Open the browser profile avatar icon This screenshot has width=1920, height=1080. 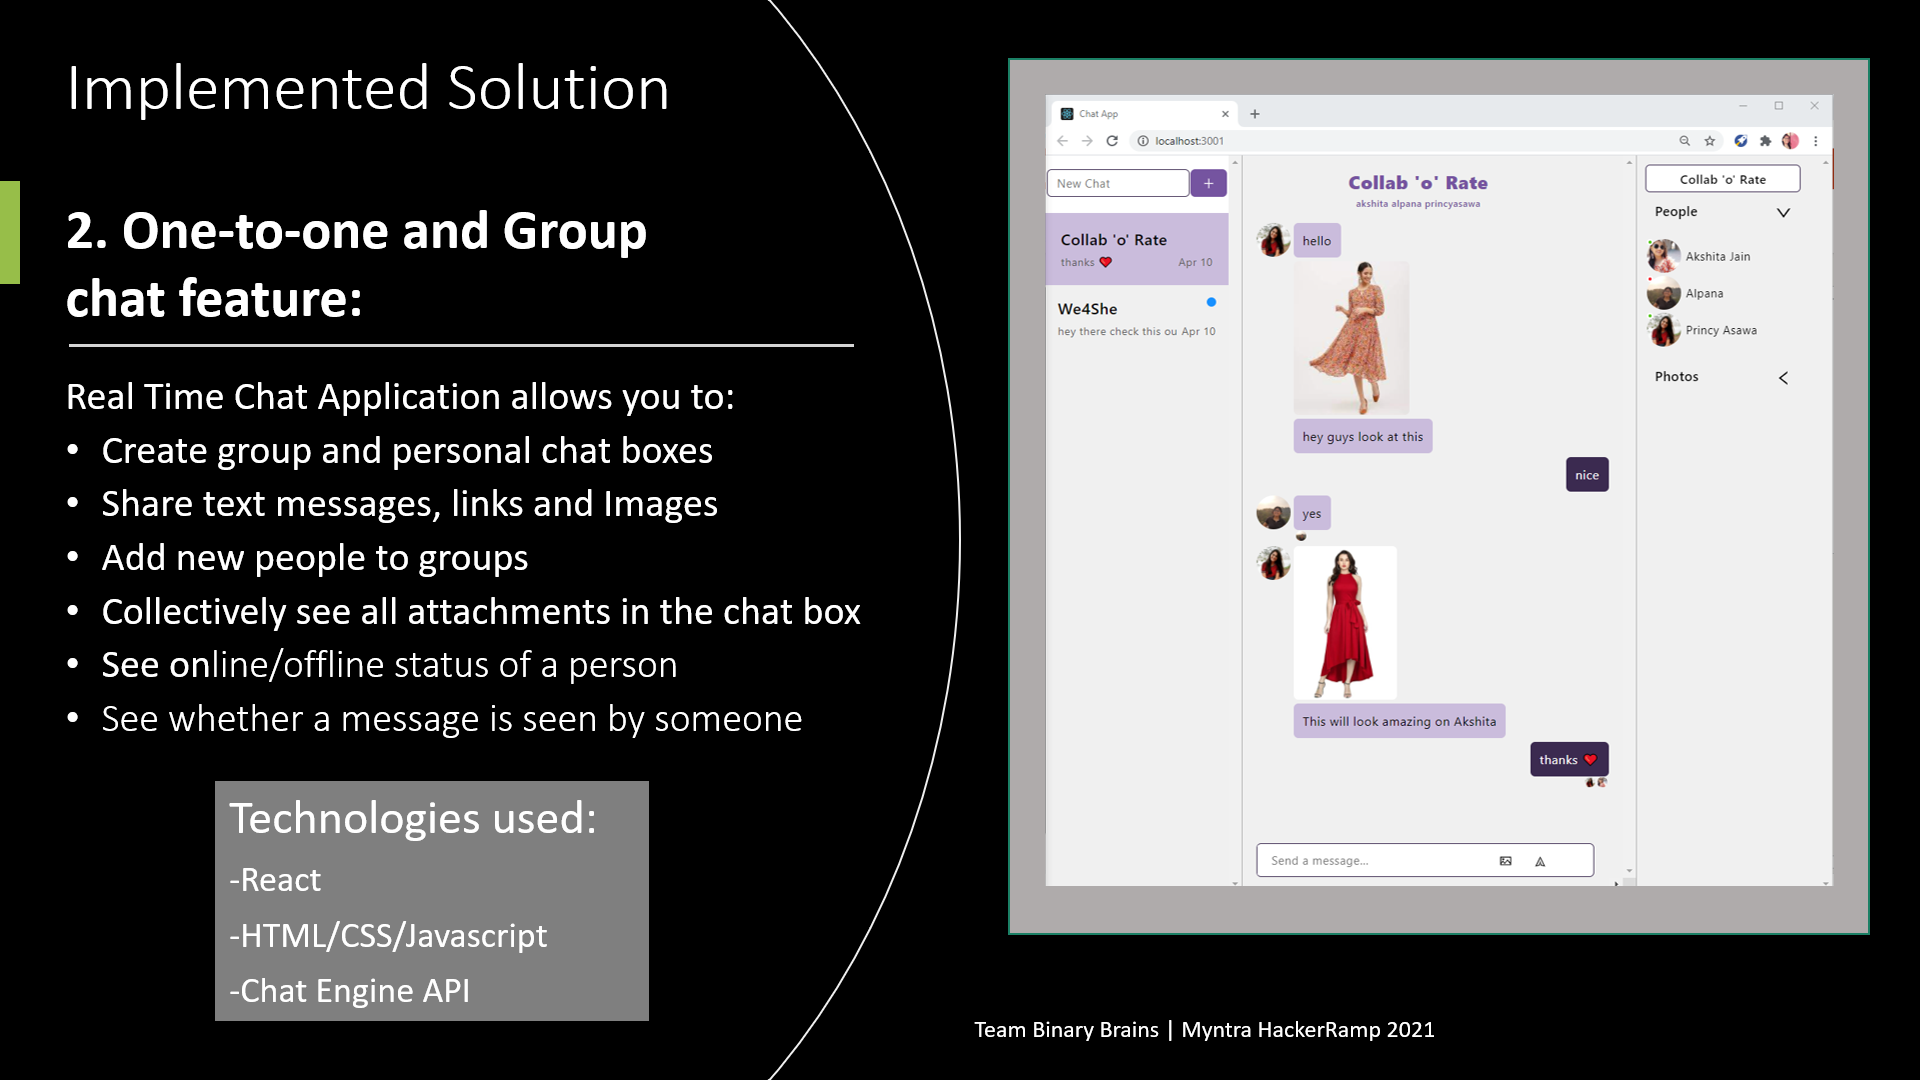(1791, 141)
